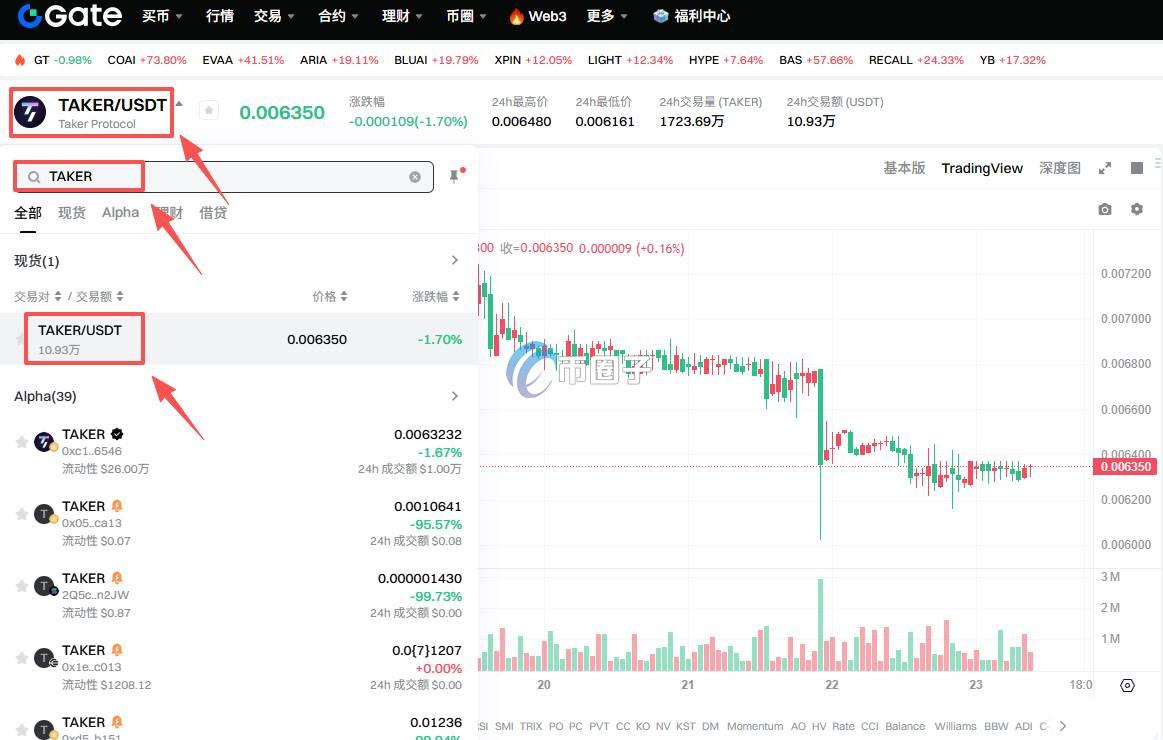Clear the TAKER search using the X icon
Screen dimensions: 1163x740
coord(415,176)
